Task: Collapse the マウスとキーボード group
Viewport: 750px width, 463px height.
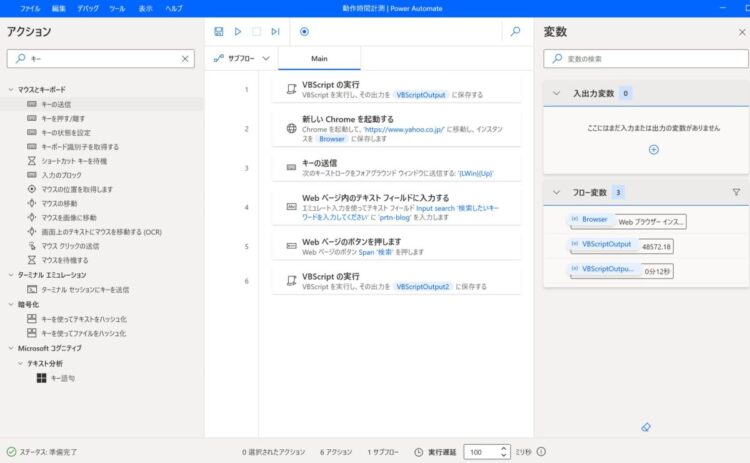Action: point(11,89)
